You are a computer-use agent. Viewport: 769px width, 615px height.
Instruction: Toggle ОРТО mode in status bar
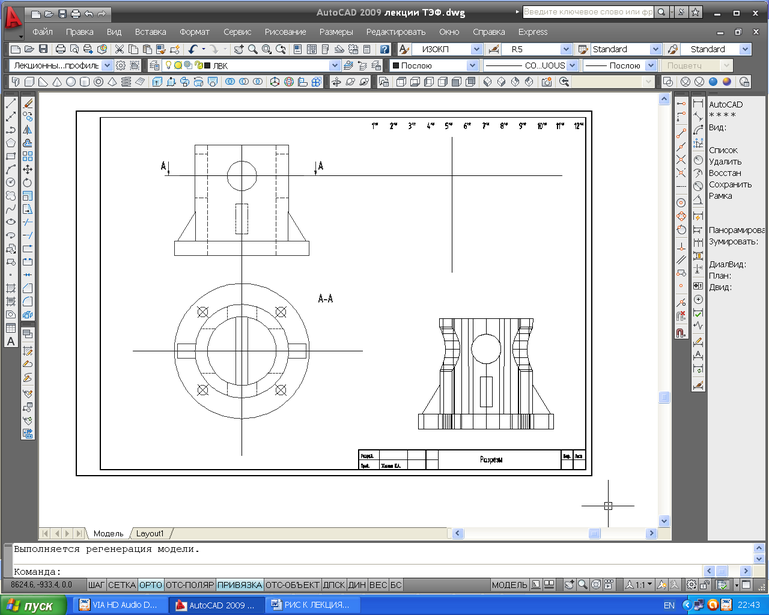click(151, 584)
